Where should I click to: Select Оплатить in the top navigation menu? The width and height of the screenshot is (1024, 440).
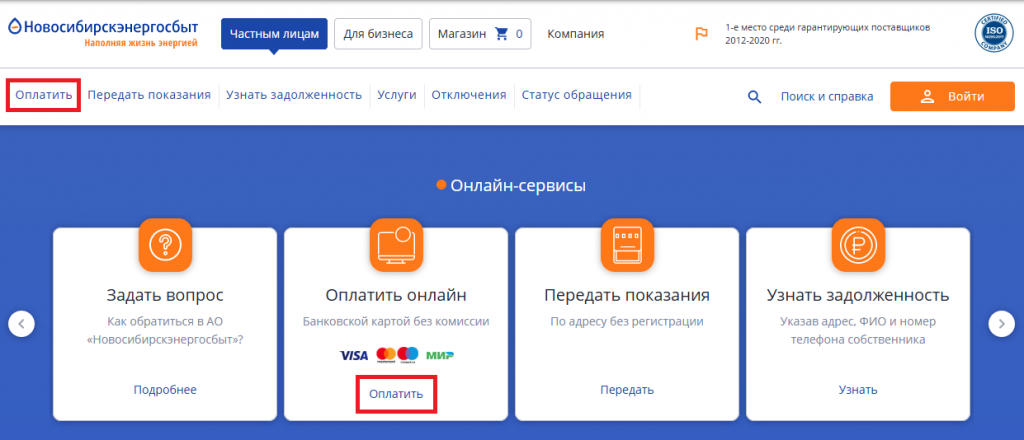pyautogui.click(x=44, y=95)
